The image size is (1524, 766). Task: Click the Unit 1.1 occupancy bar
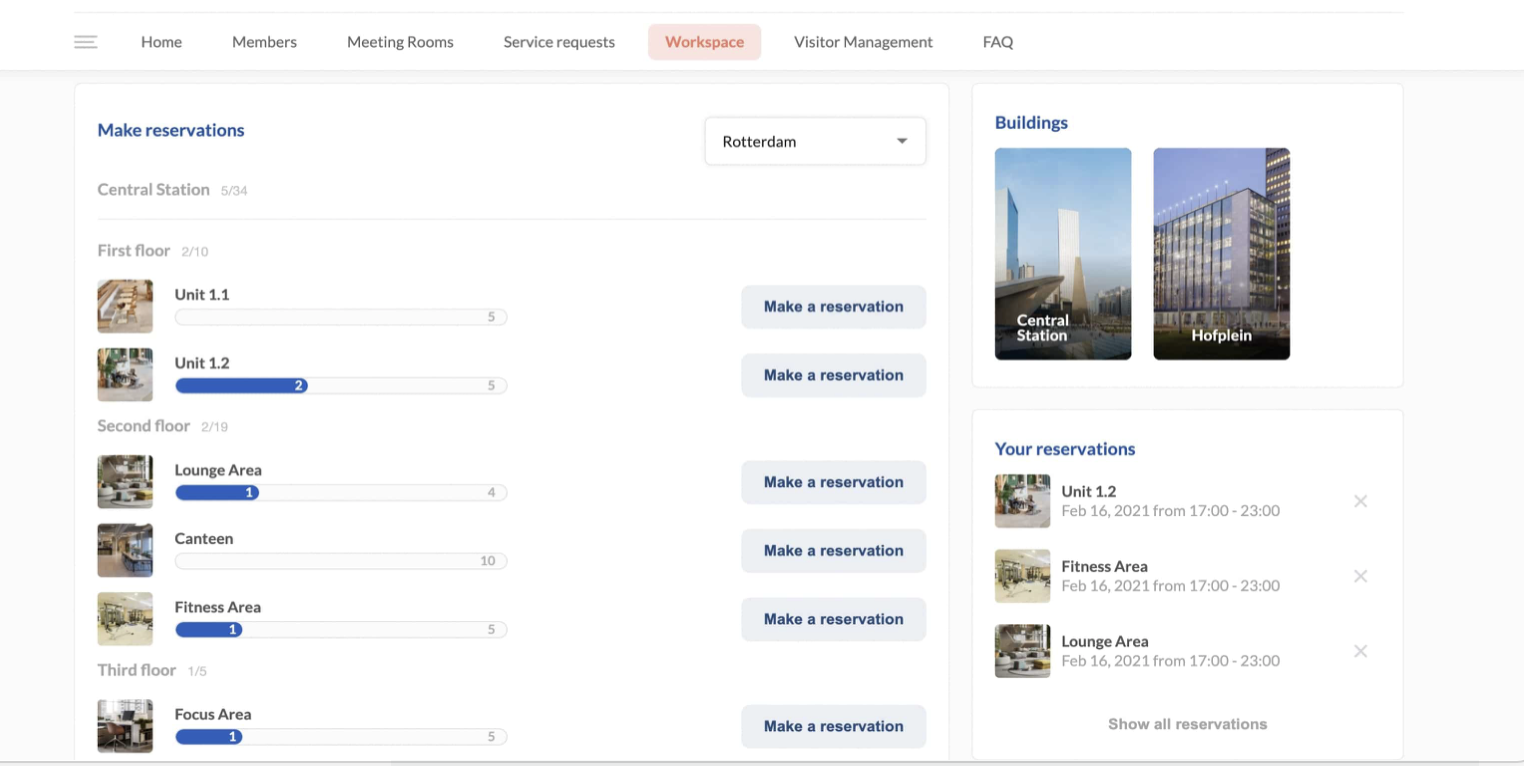(341, 317)
